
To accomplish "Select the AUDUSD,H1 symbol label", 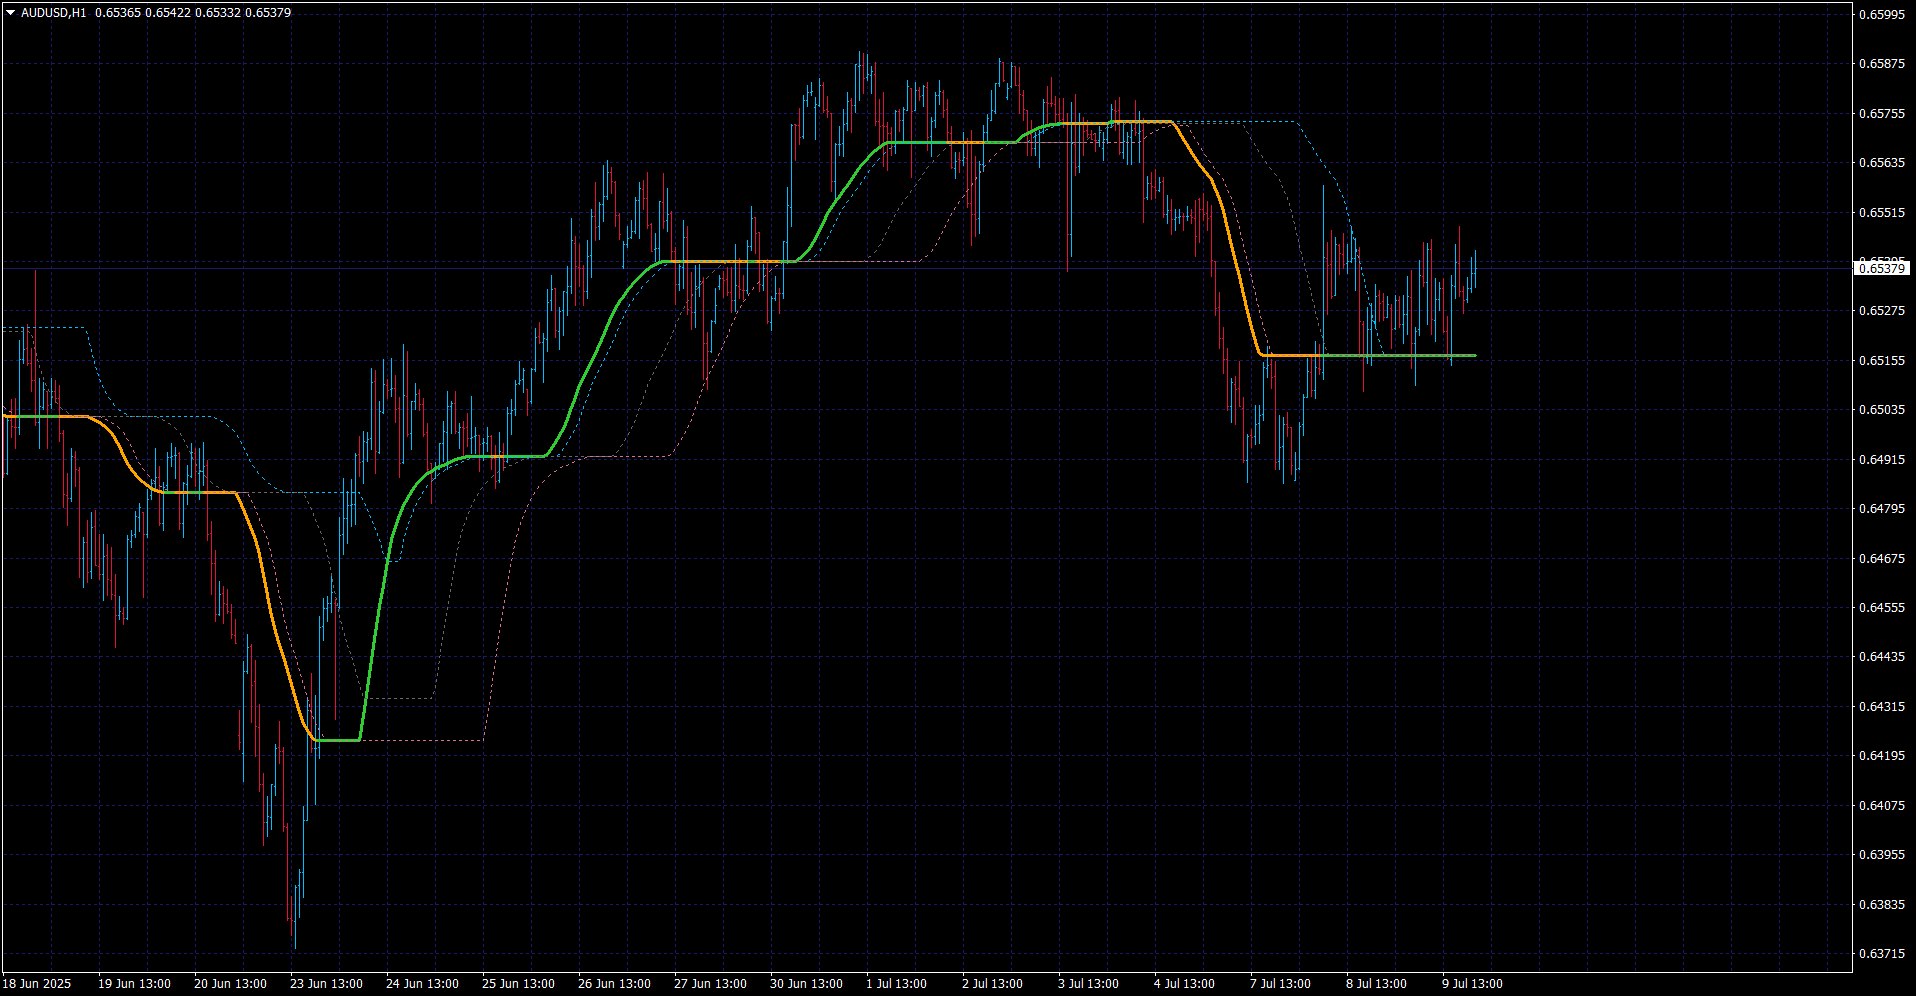I will tap(53, 13).
